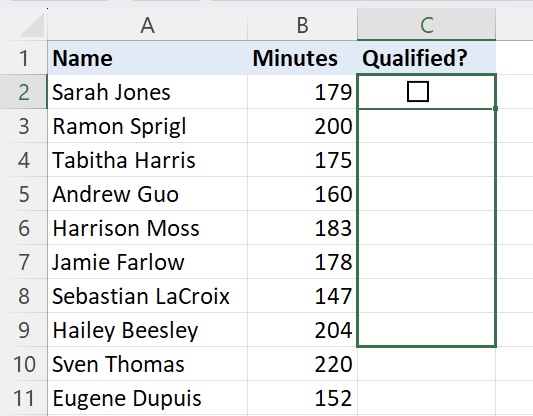This screenshot has width=533, height=416.
Task: Click the Qualified? header cell
Action: [x=427, y=58]
